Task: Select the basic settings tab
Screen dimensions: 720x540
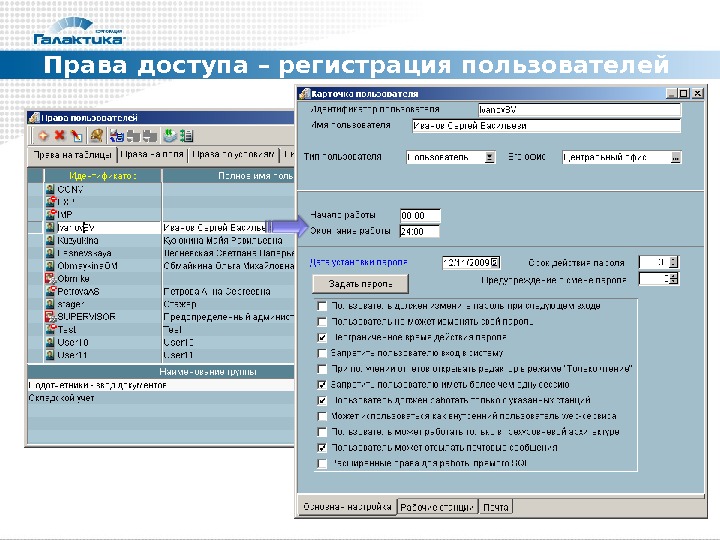Action: 347,506
